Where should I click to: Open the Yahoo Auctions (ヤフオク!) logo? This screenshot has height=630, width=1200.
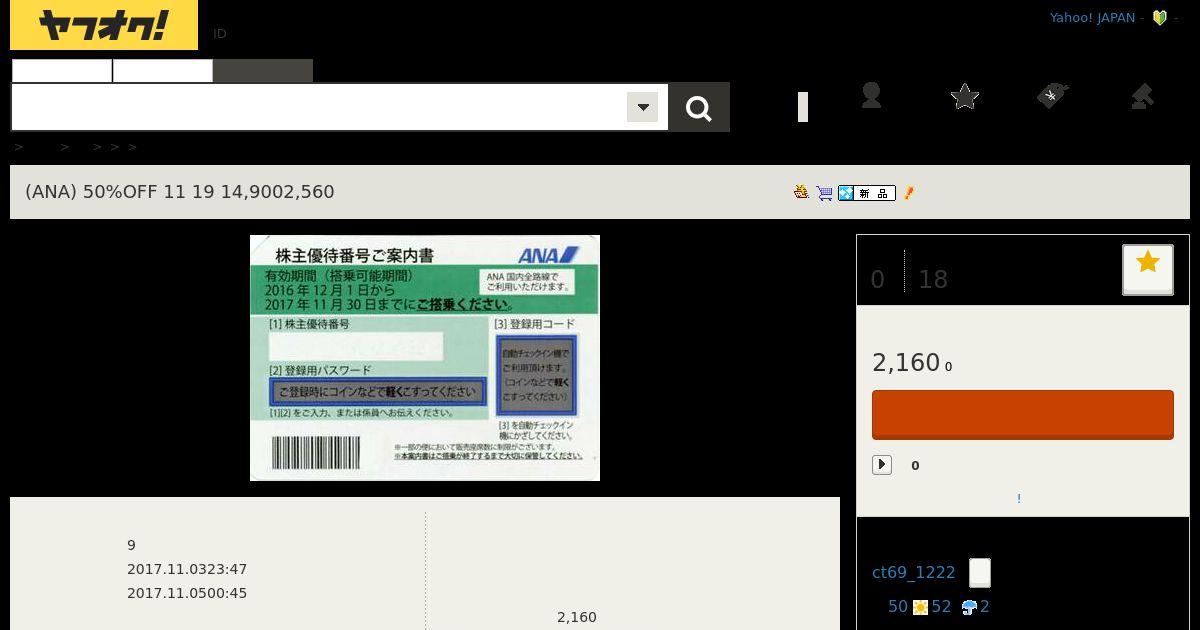[x=104, y=25]
